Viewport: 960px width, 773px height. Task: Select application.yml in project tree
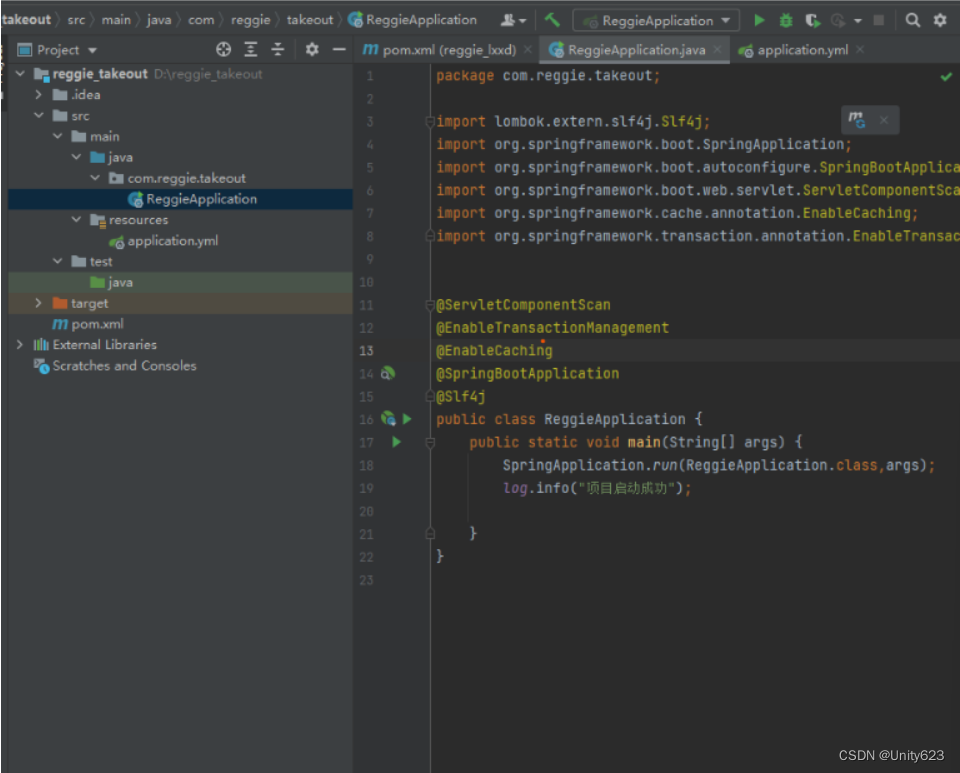tap(180, 241)
